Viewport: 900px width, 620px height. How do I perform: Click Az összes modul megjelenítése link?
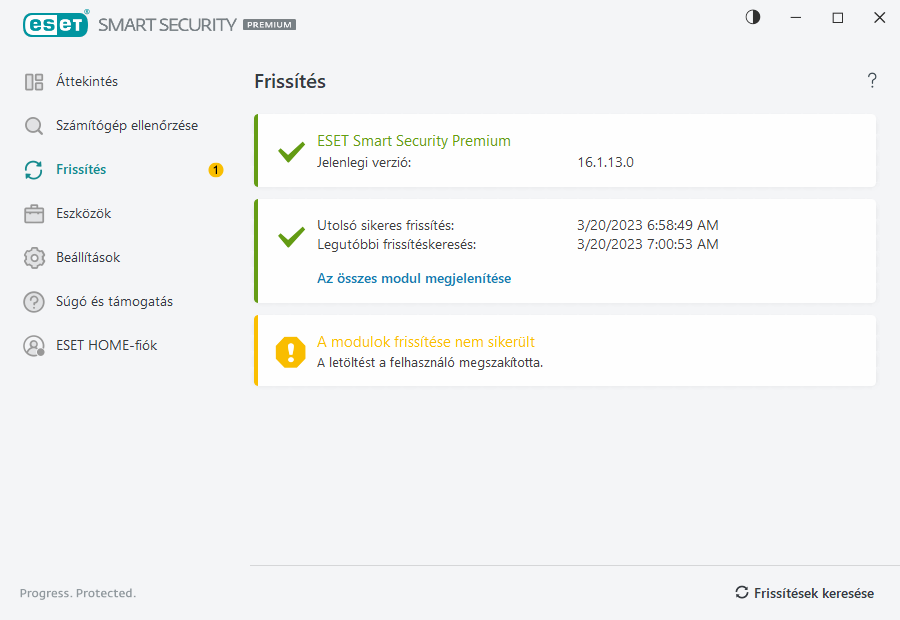coord(414,279)
